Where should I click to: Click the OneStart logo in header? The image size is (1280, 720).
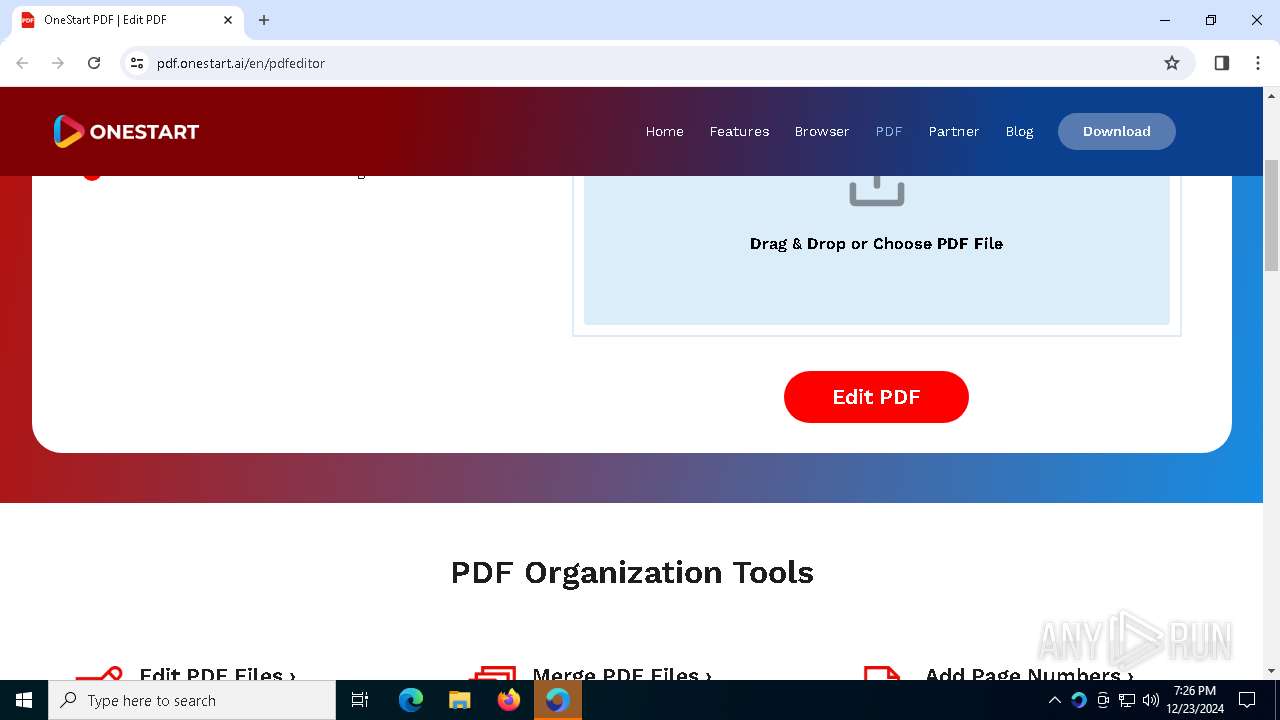(126, 131)
